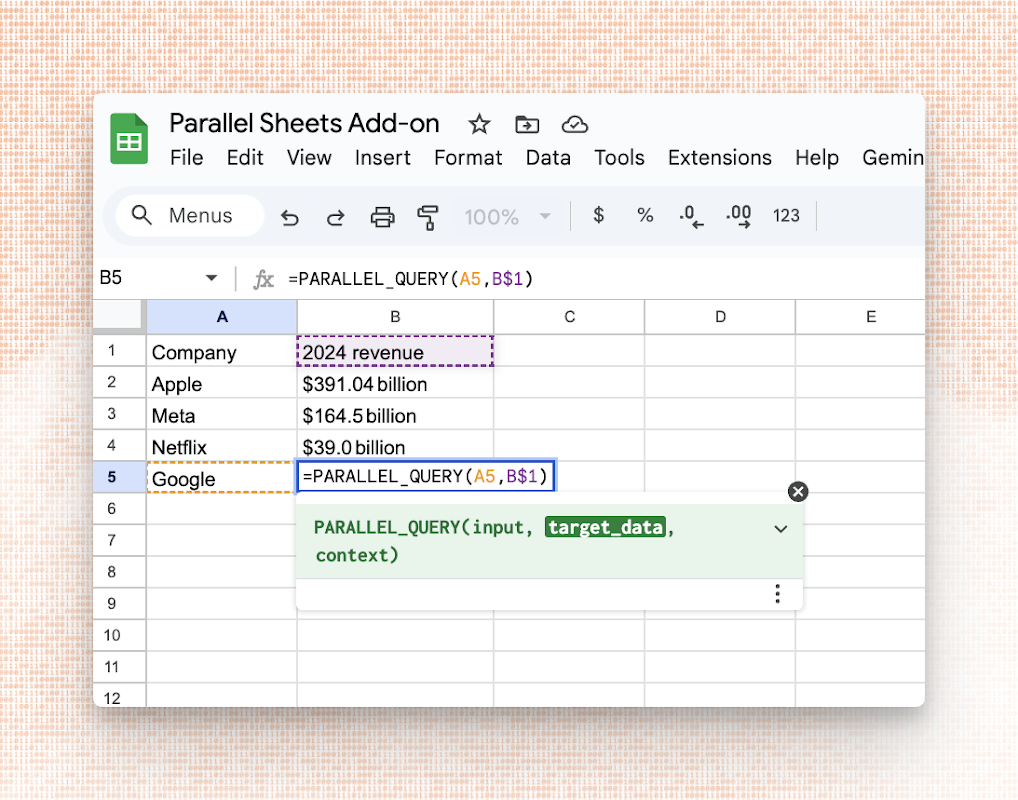This screenshot has width=1018, height=800.
Task: Increase decimal places icon
Action: [x=739, y=216]
